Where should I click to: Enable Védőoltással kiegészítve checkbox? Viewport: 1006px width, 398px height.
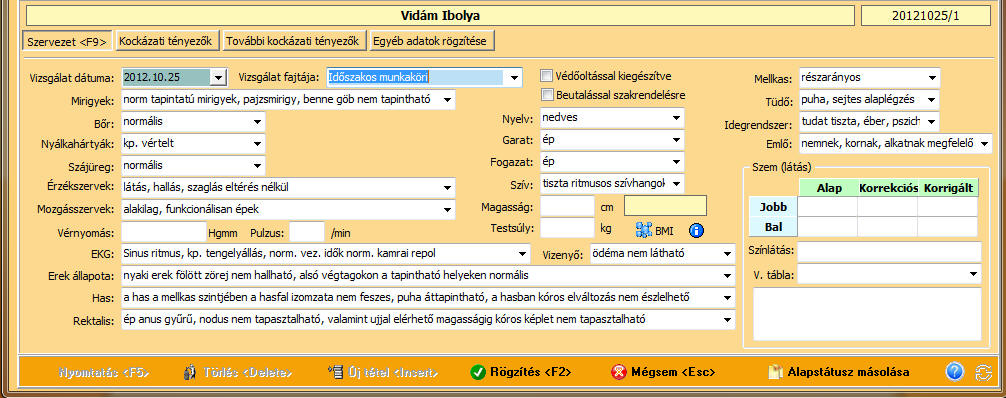547,76
